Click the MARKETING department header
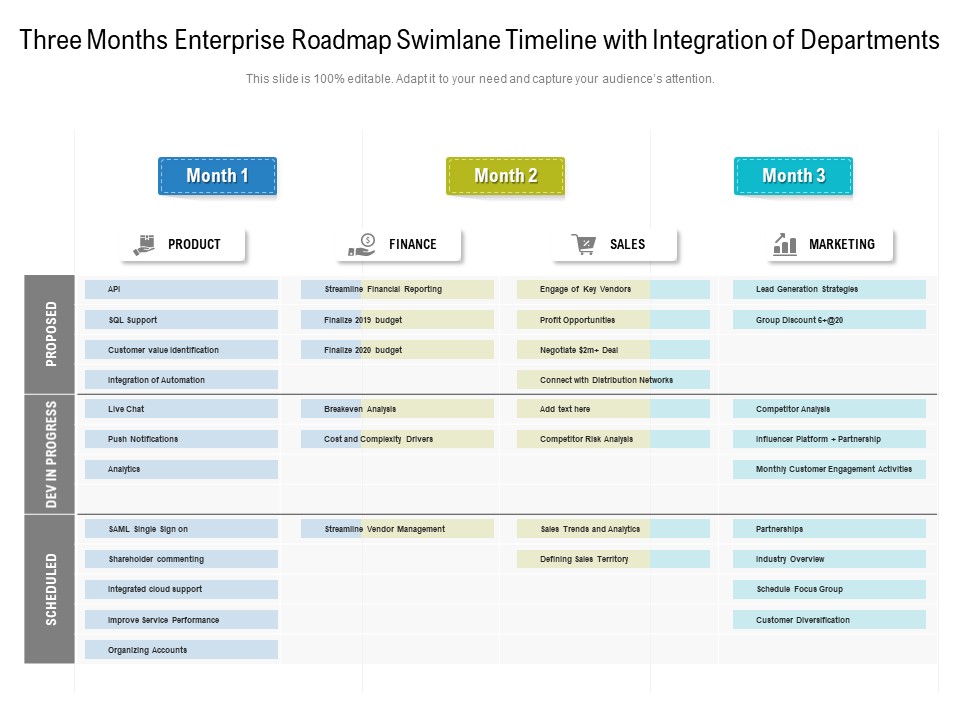 click(831, 244)
